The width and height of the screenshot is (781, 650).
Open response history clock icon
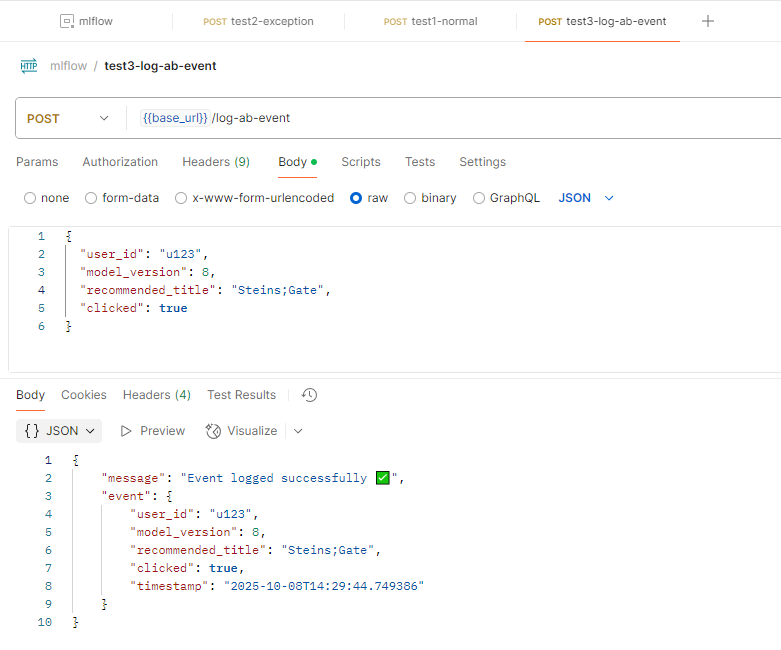click(x=310, y=395)
